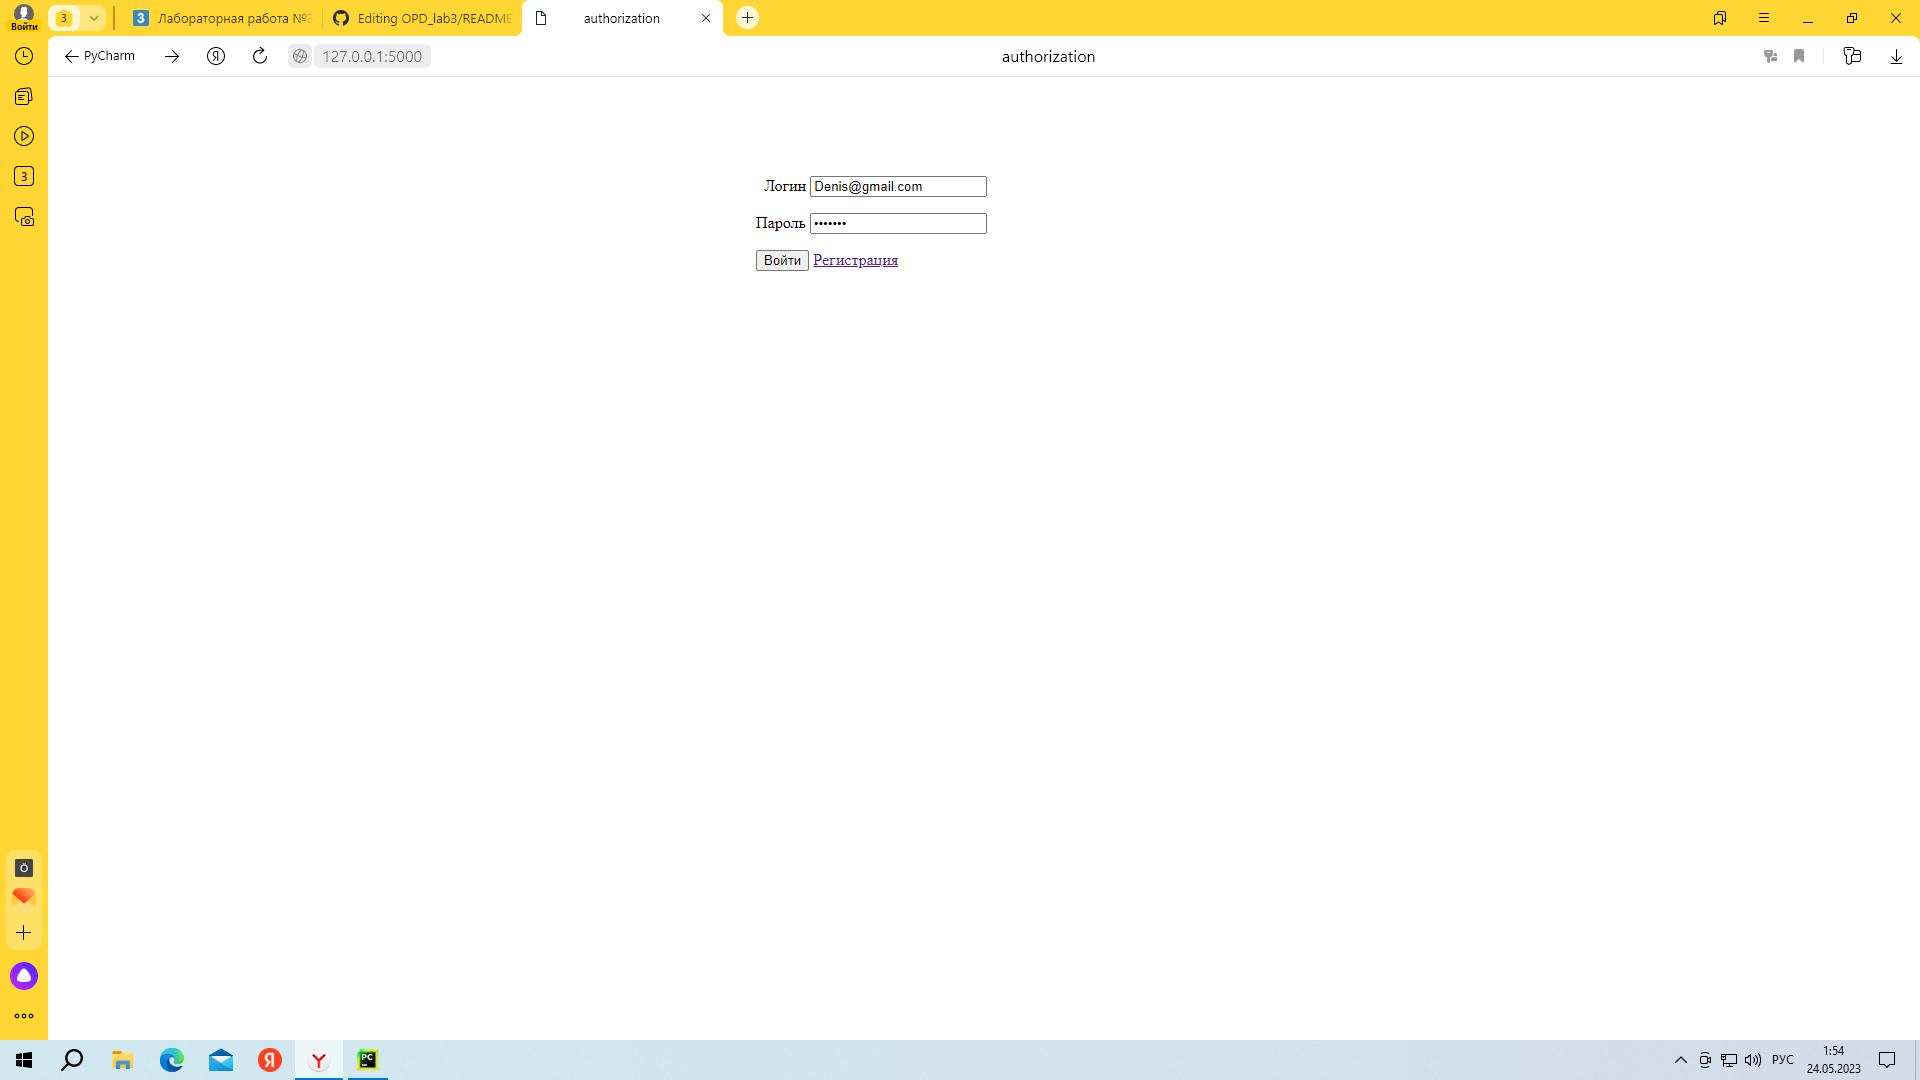Open the screenshot tool in sidebar
The height and width of the screenshot is (1080, 1920).
point(24,217)
